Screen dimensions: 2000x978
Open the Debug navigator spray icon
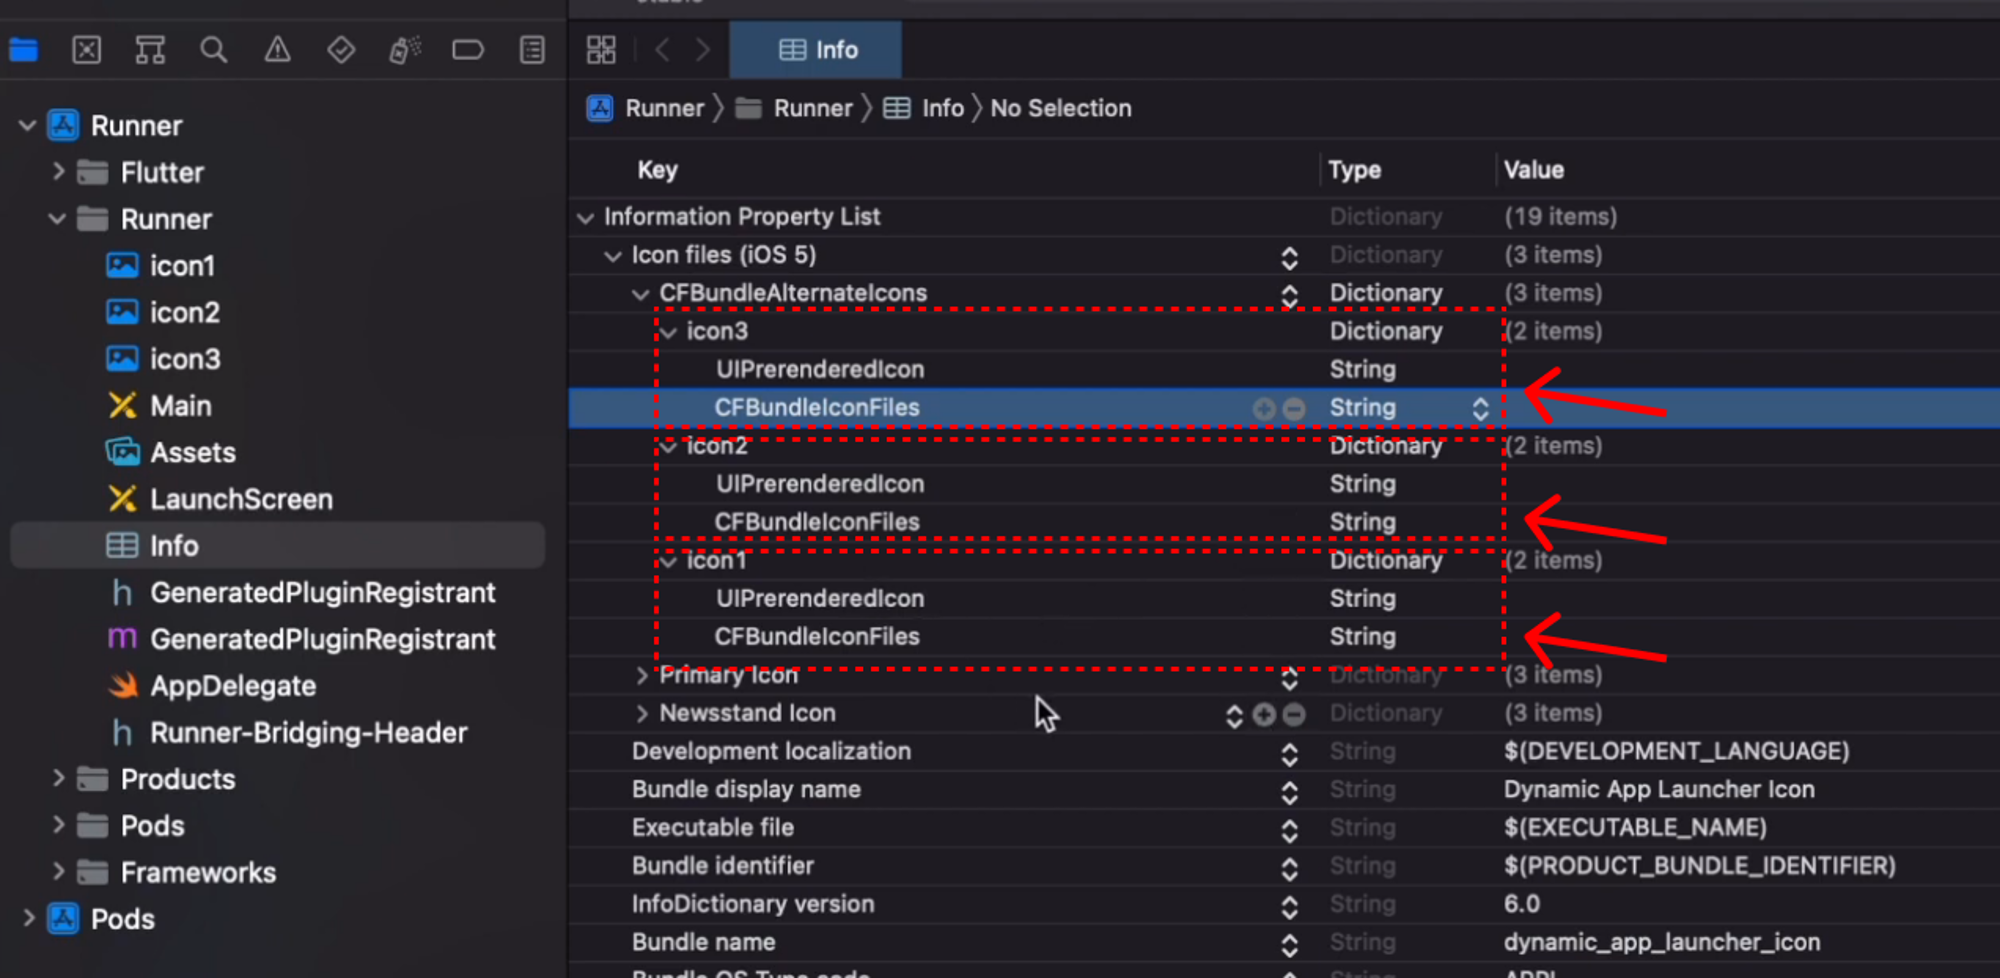tap(405, 49)
